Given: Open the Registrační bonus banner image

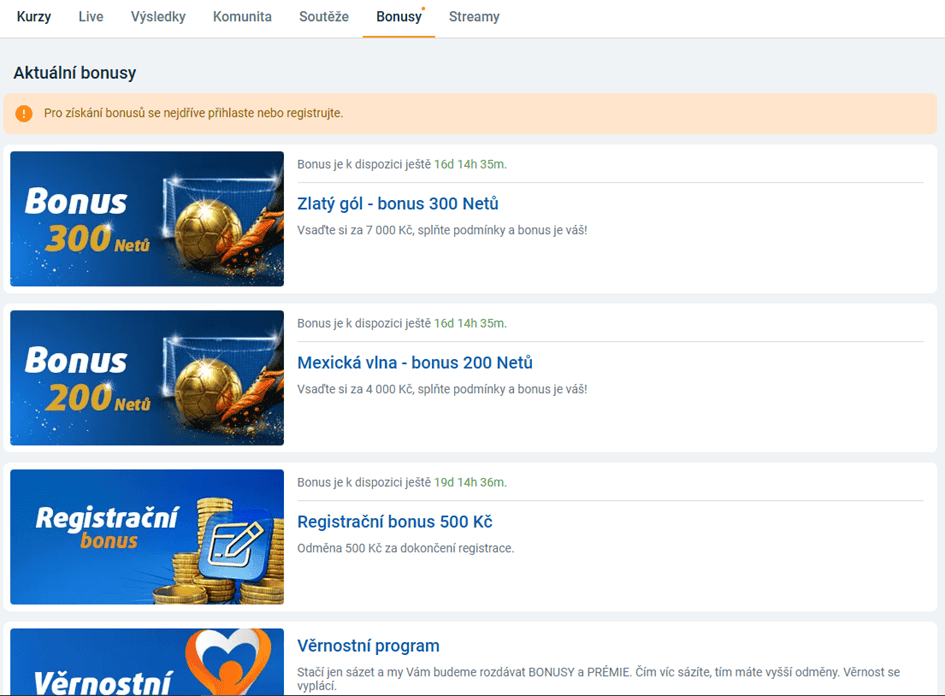Looking at the screenshot, I should pyautogui.click(x=147, y=537).
